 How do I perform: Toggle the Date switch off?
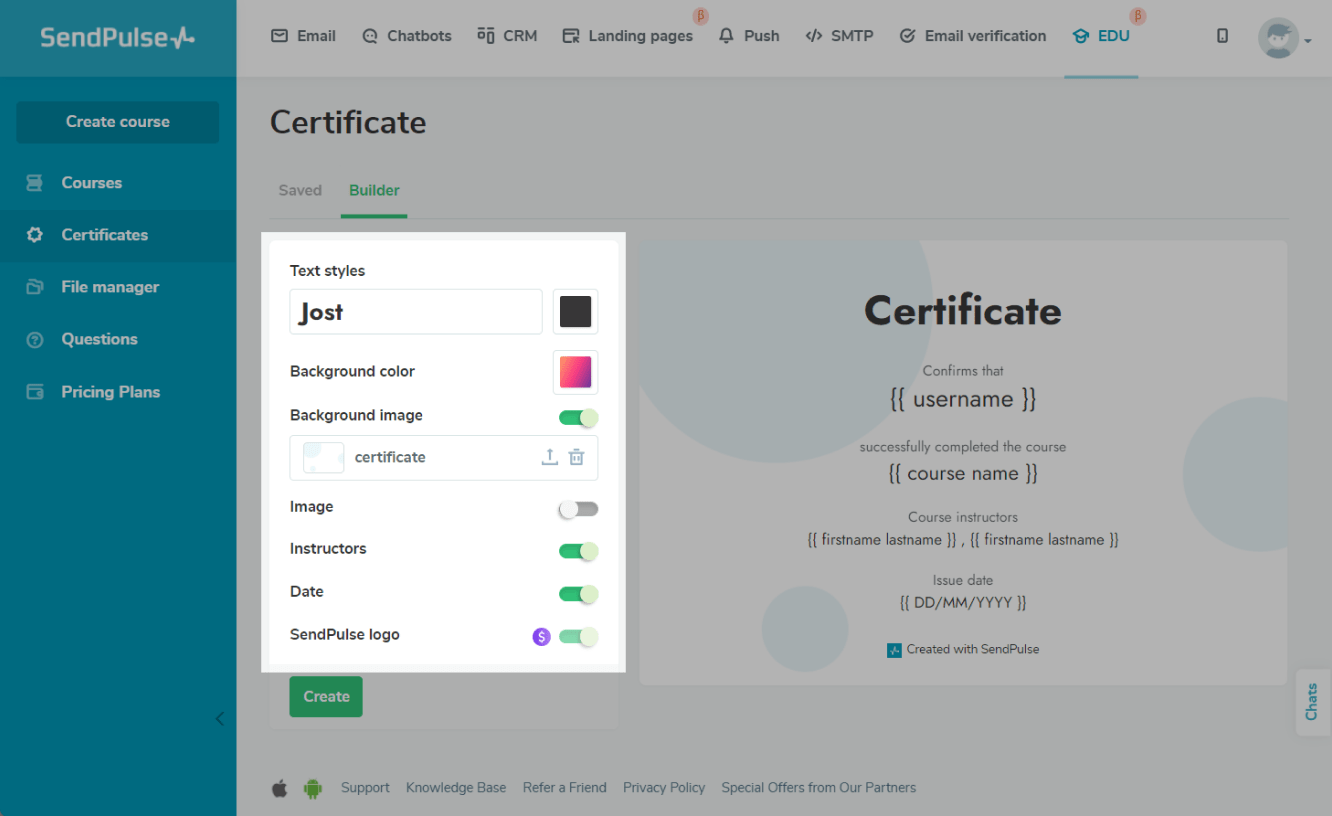pyautogui.click(x=578, y=594)
